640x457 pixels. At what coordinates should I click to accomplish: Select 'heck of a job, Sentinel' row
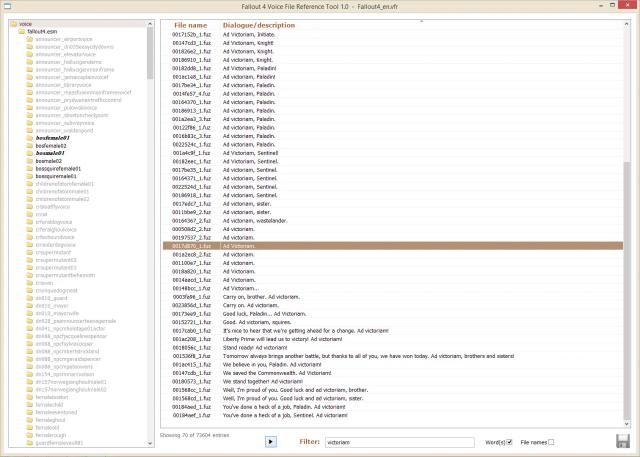point(393,415)
